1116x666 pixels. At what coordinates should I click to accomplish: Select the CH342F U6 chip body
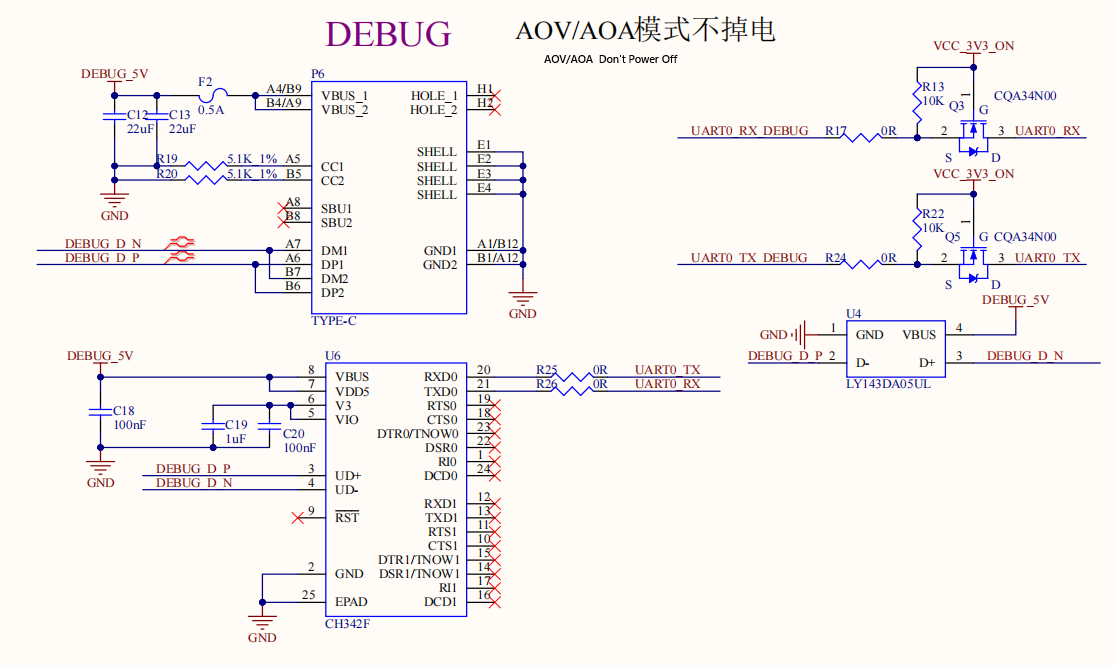[396, 490]
